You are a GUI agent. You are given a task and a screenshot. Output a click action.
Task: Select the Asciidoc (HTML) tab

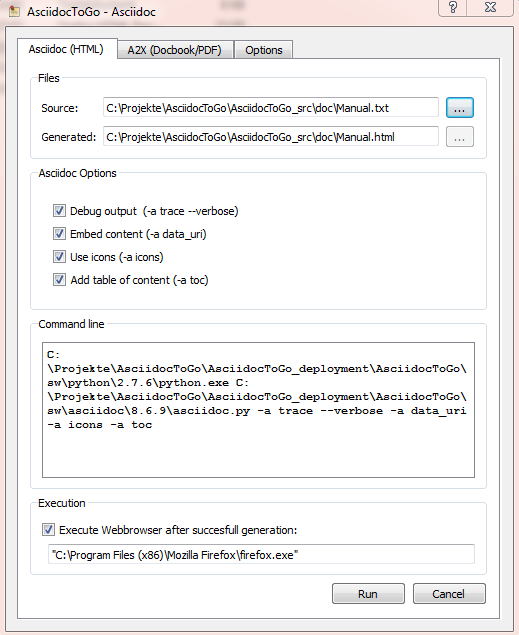coord(66,49)
